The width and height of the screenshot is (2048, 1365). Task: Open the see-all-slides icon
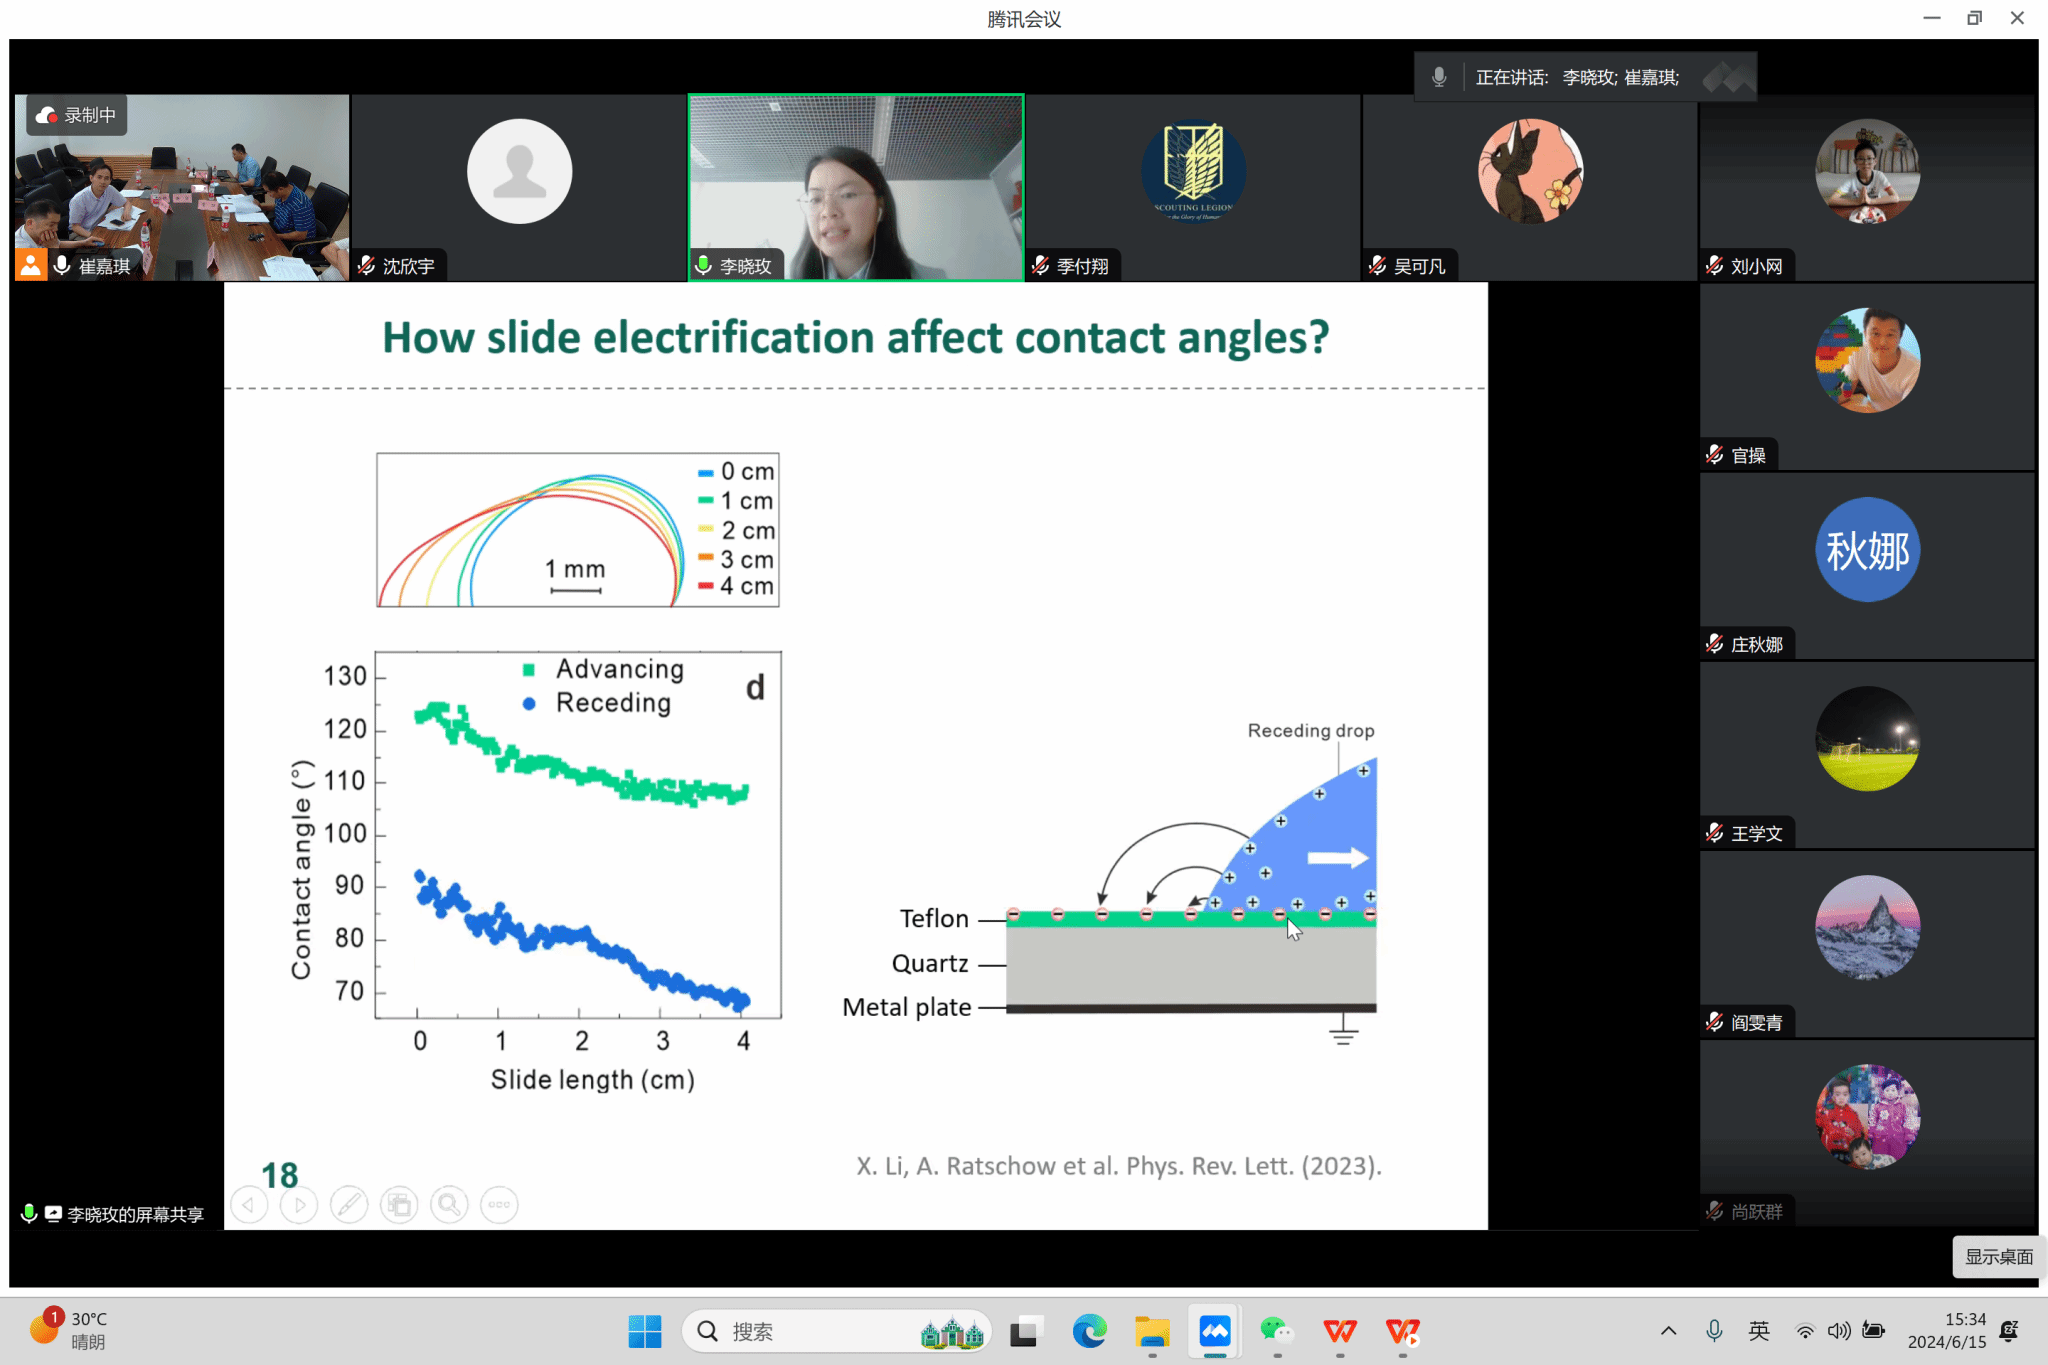[x=399, y=1205]
